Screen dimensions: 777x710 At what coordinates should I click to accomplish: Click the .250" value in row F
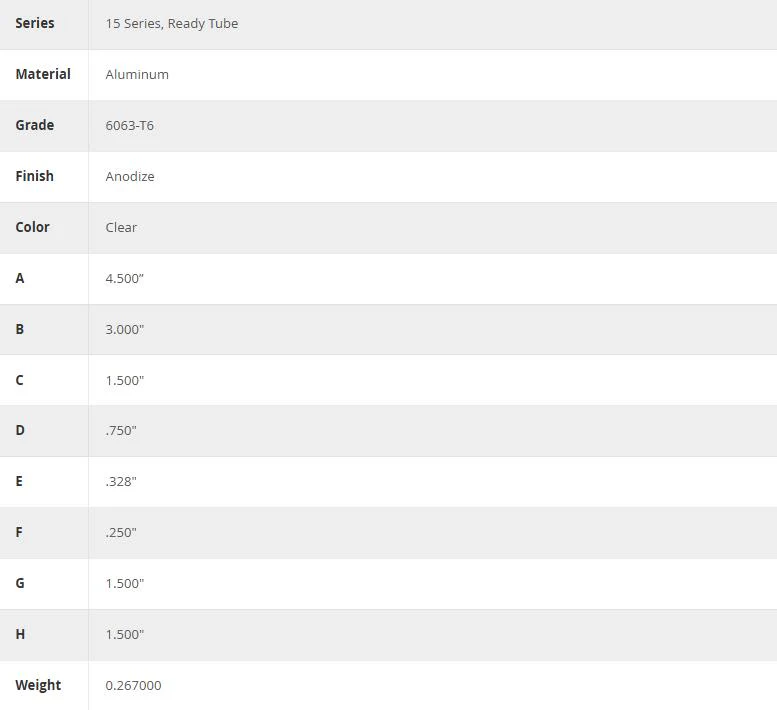click(121, 533)
